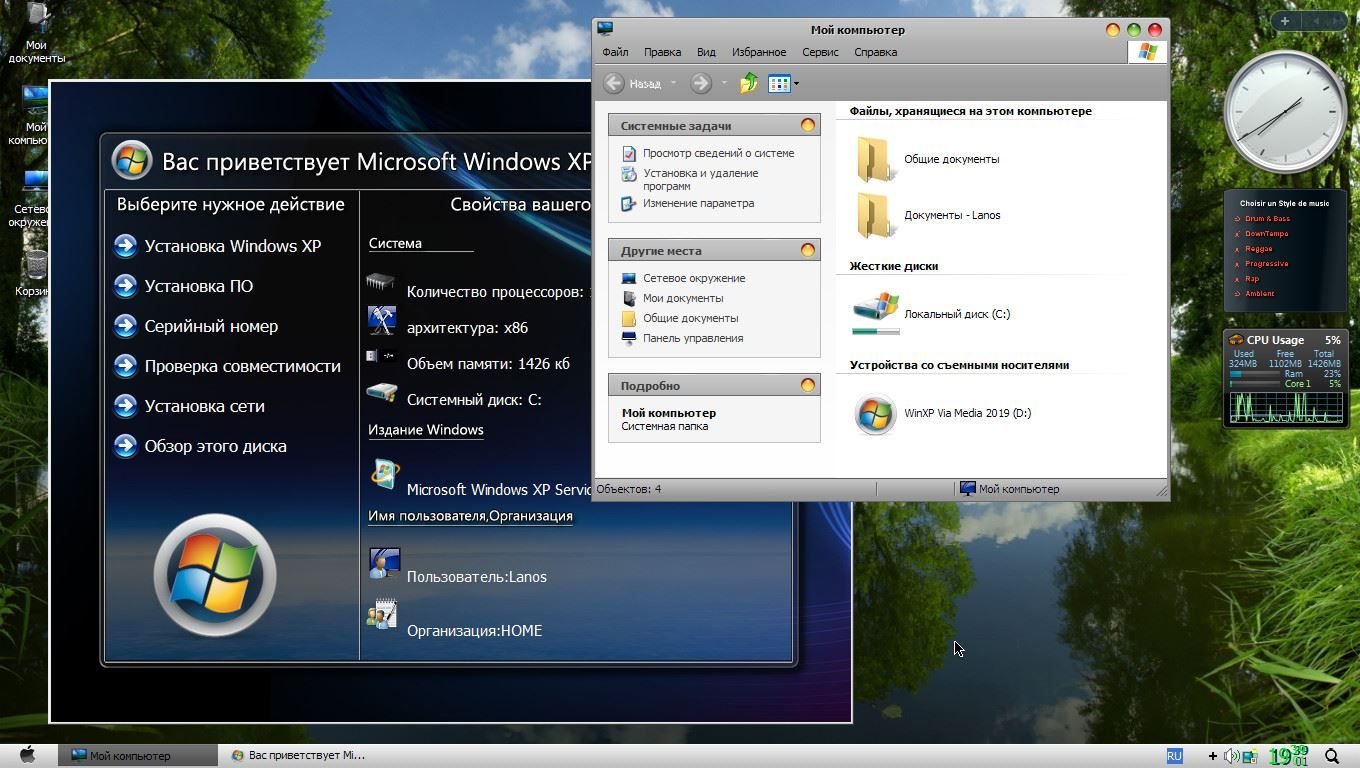1360x768 pixels.
Task: Collapse the Другие места panel
Action: click(807, 250)
